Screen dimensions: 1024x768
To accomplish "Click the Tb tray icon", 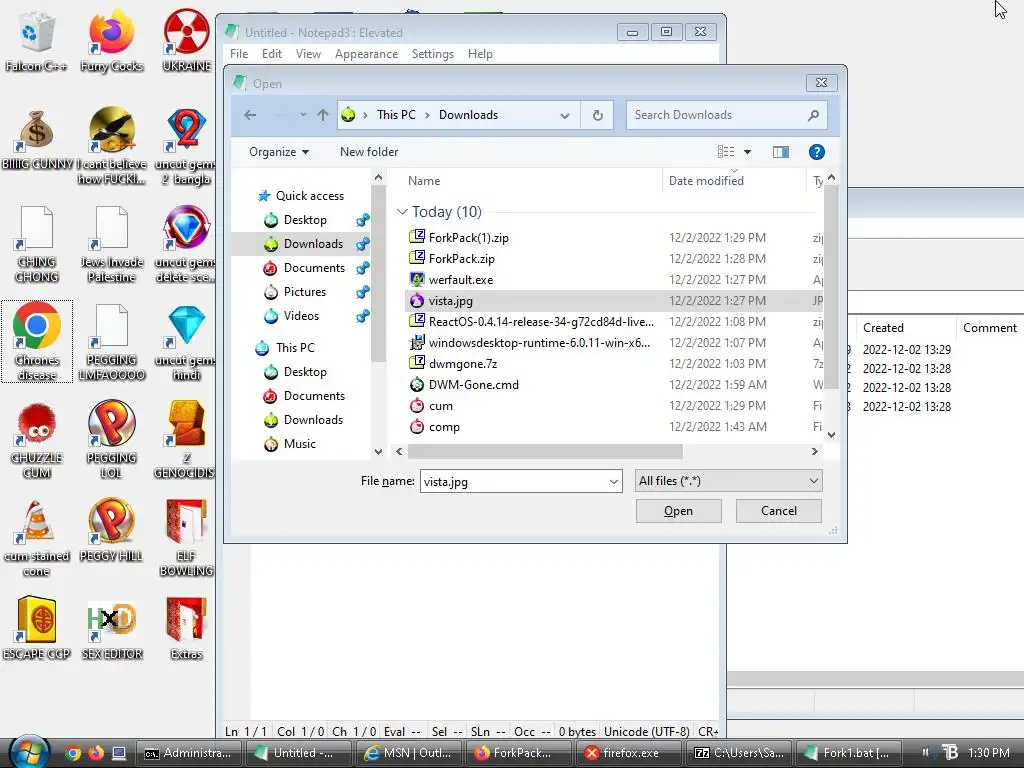I will [x=950, y=753].
